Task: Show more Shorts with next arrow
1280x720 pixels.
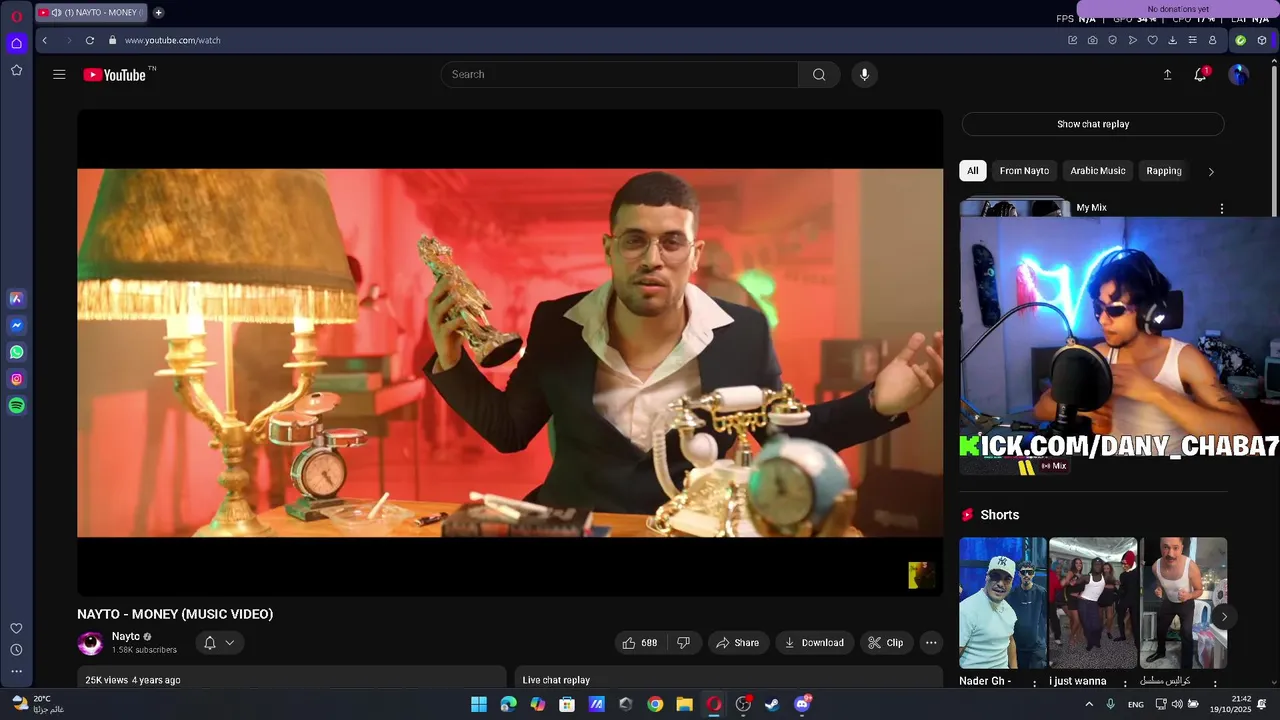Action: tap(1224, 617)
